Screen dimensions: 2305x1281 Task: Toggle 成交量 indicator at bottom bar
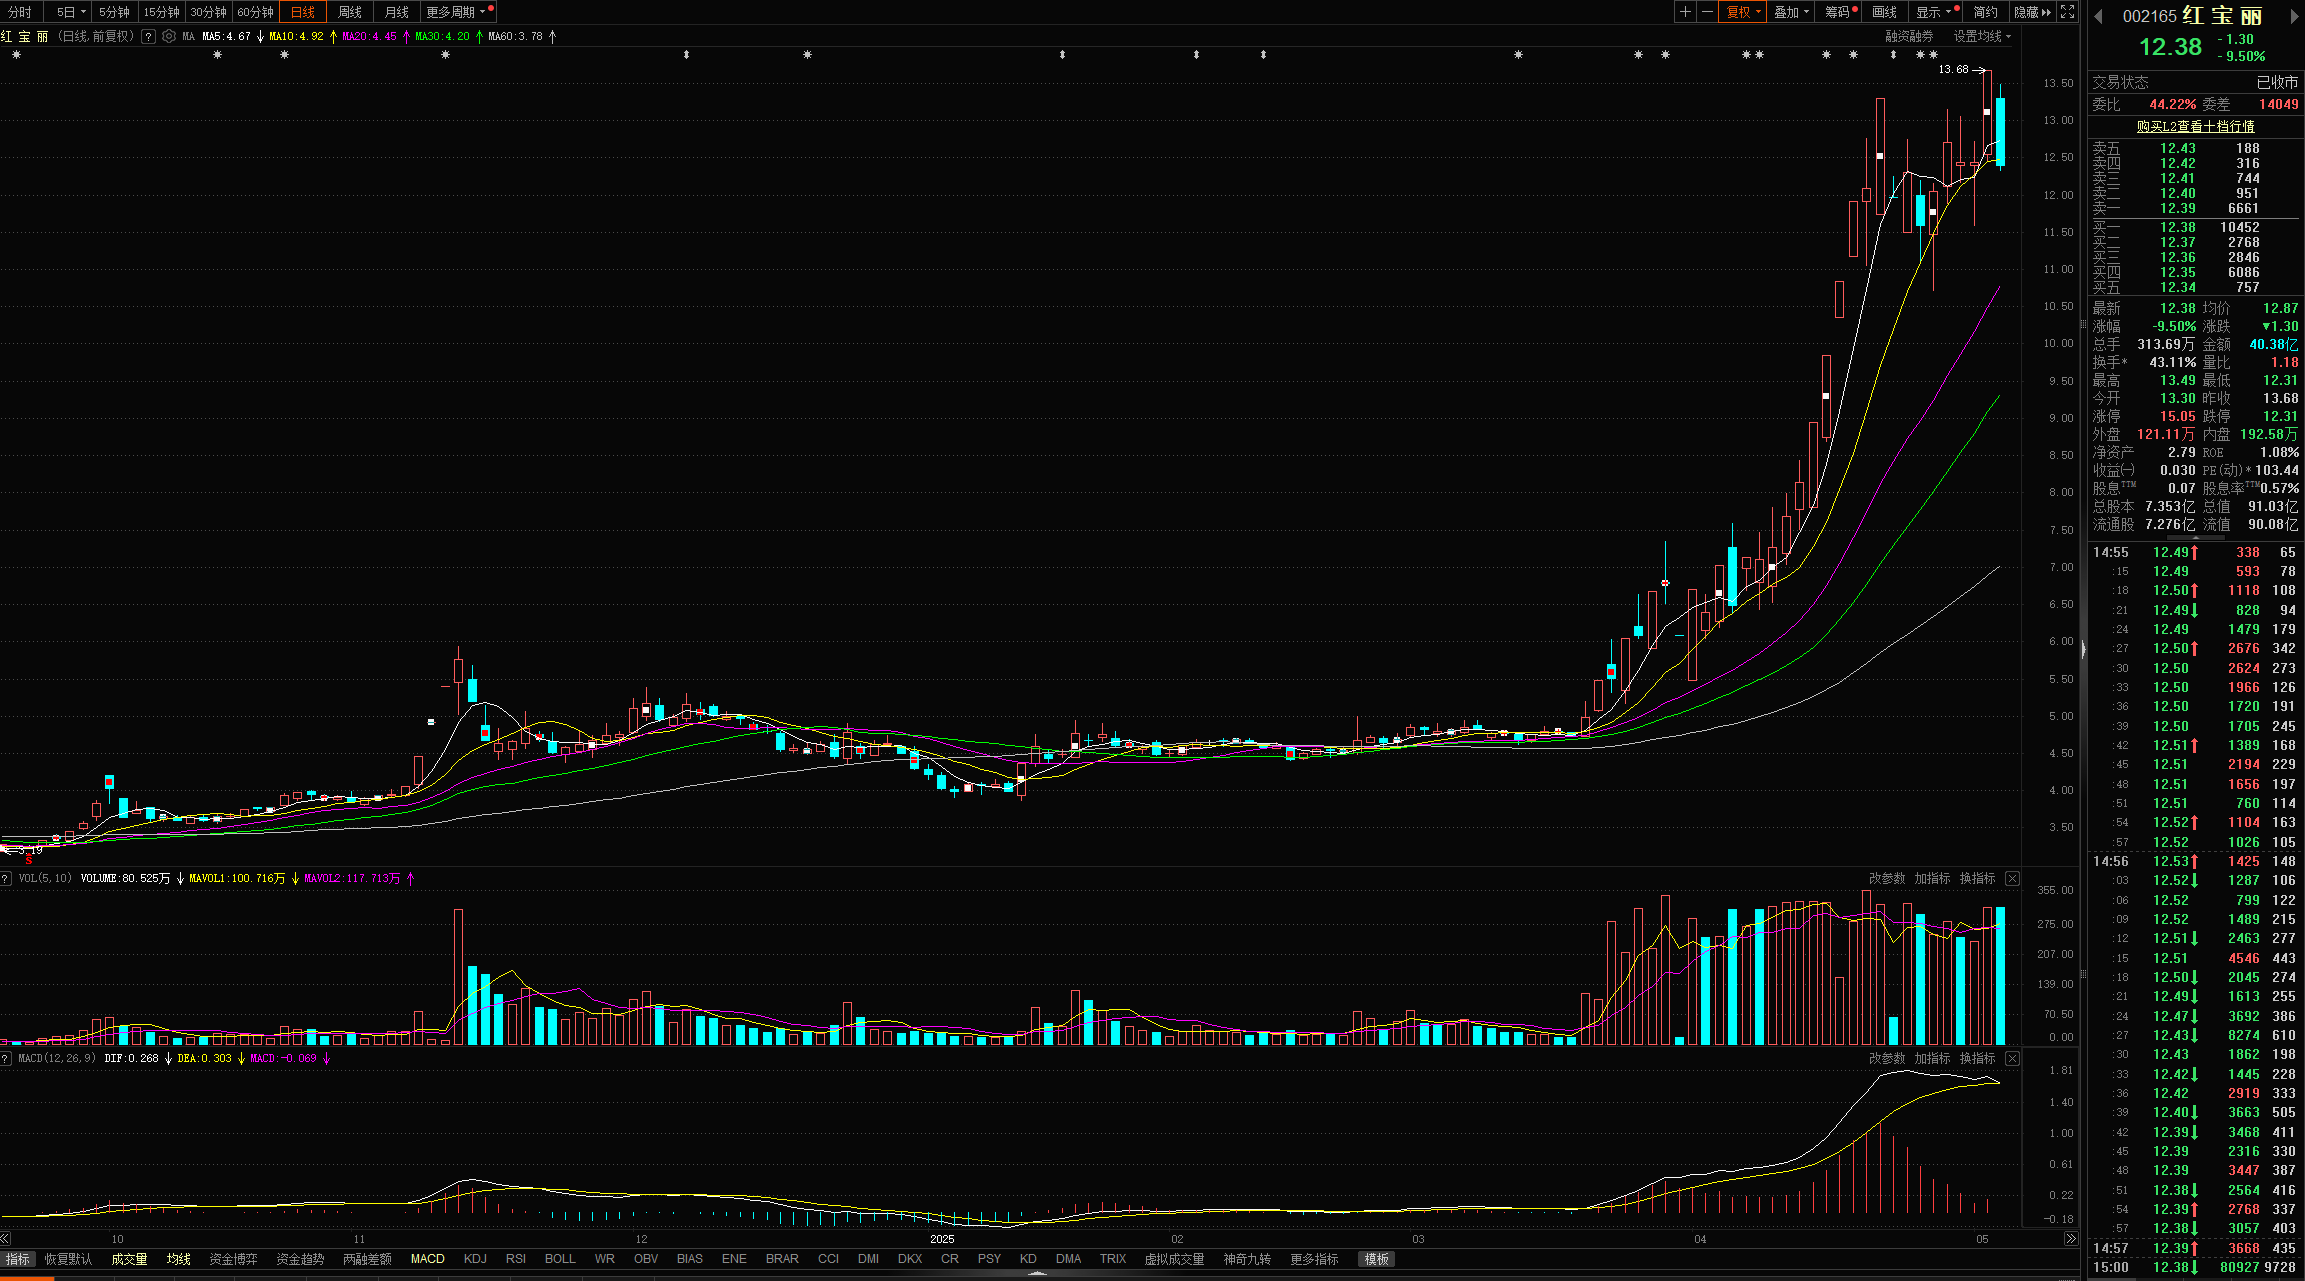click(x=129, y=1259)
